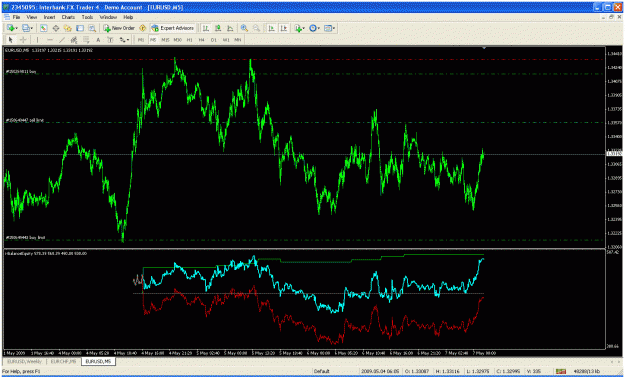The width and height of the screenshot is (625, 377).
Task: Open the Window menu
Action: [108, 17]
